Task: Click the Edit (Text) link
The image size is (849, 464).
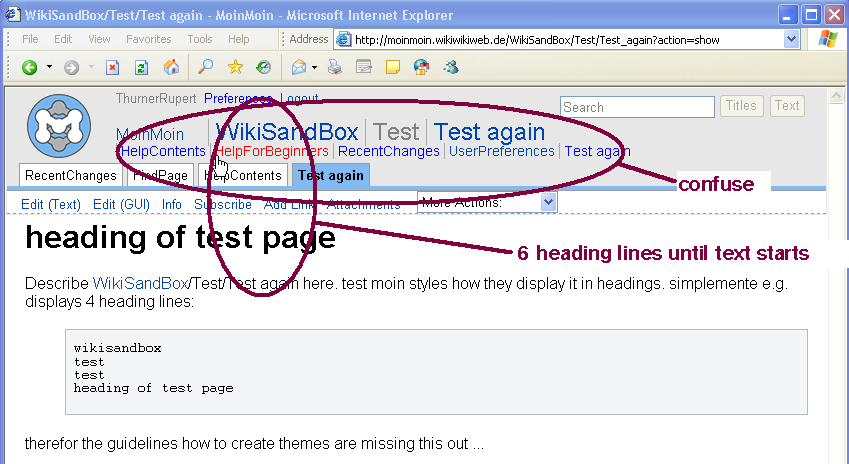Action: 51,205
